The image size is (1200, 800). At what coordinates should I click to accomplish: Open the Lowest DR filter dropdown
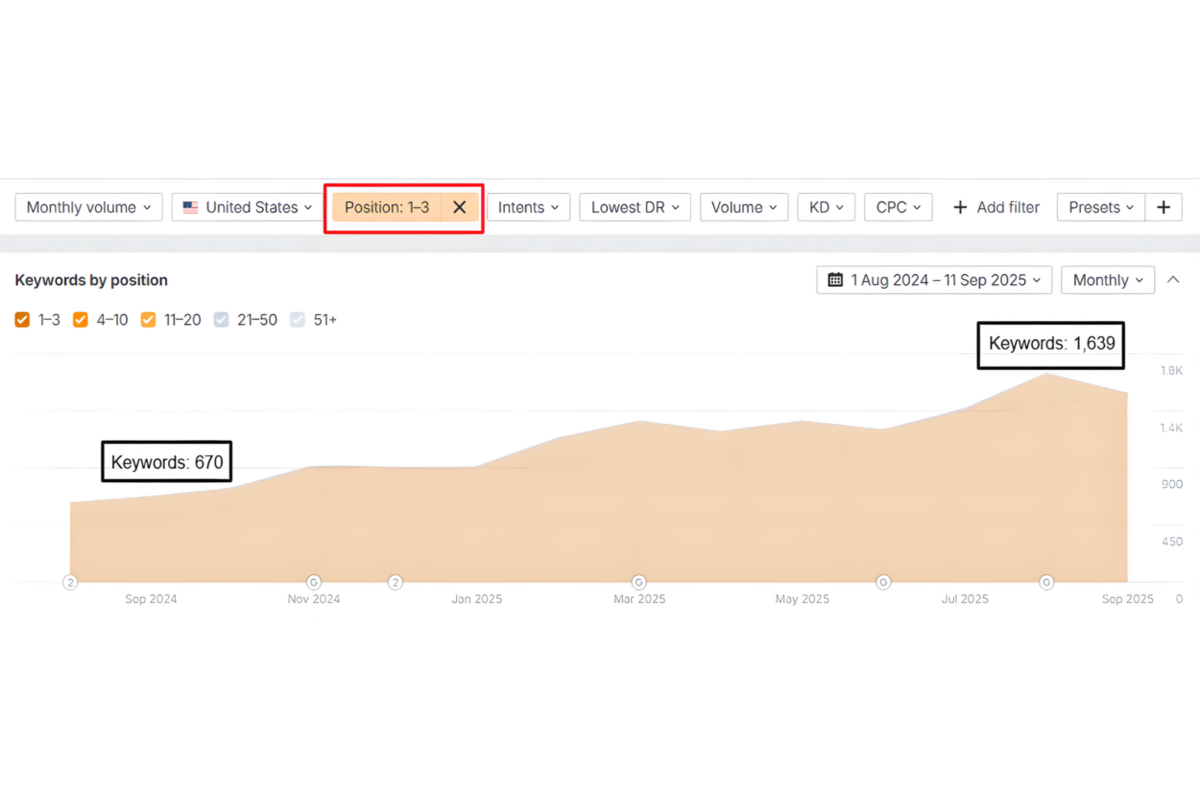pos(634,207)
